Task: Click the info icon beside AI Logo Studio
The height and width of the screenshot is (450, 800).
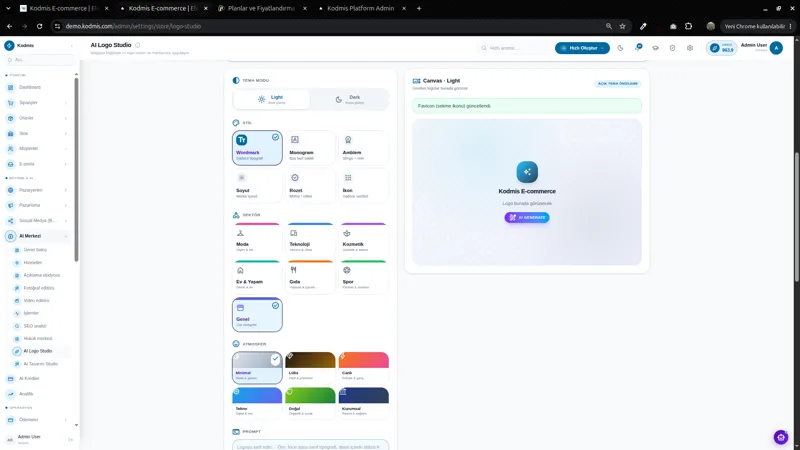Action: click(138, 45)
